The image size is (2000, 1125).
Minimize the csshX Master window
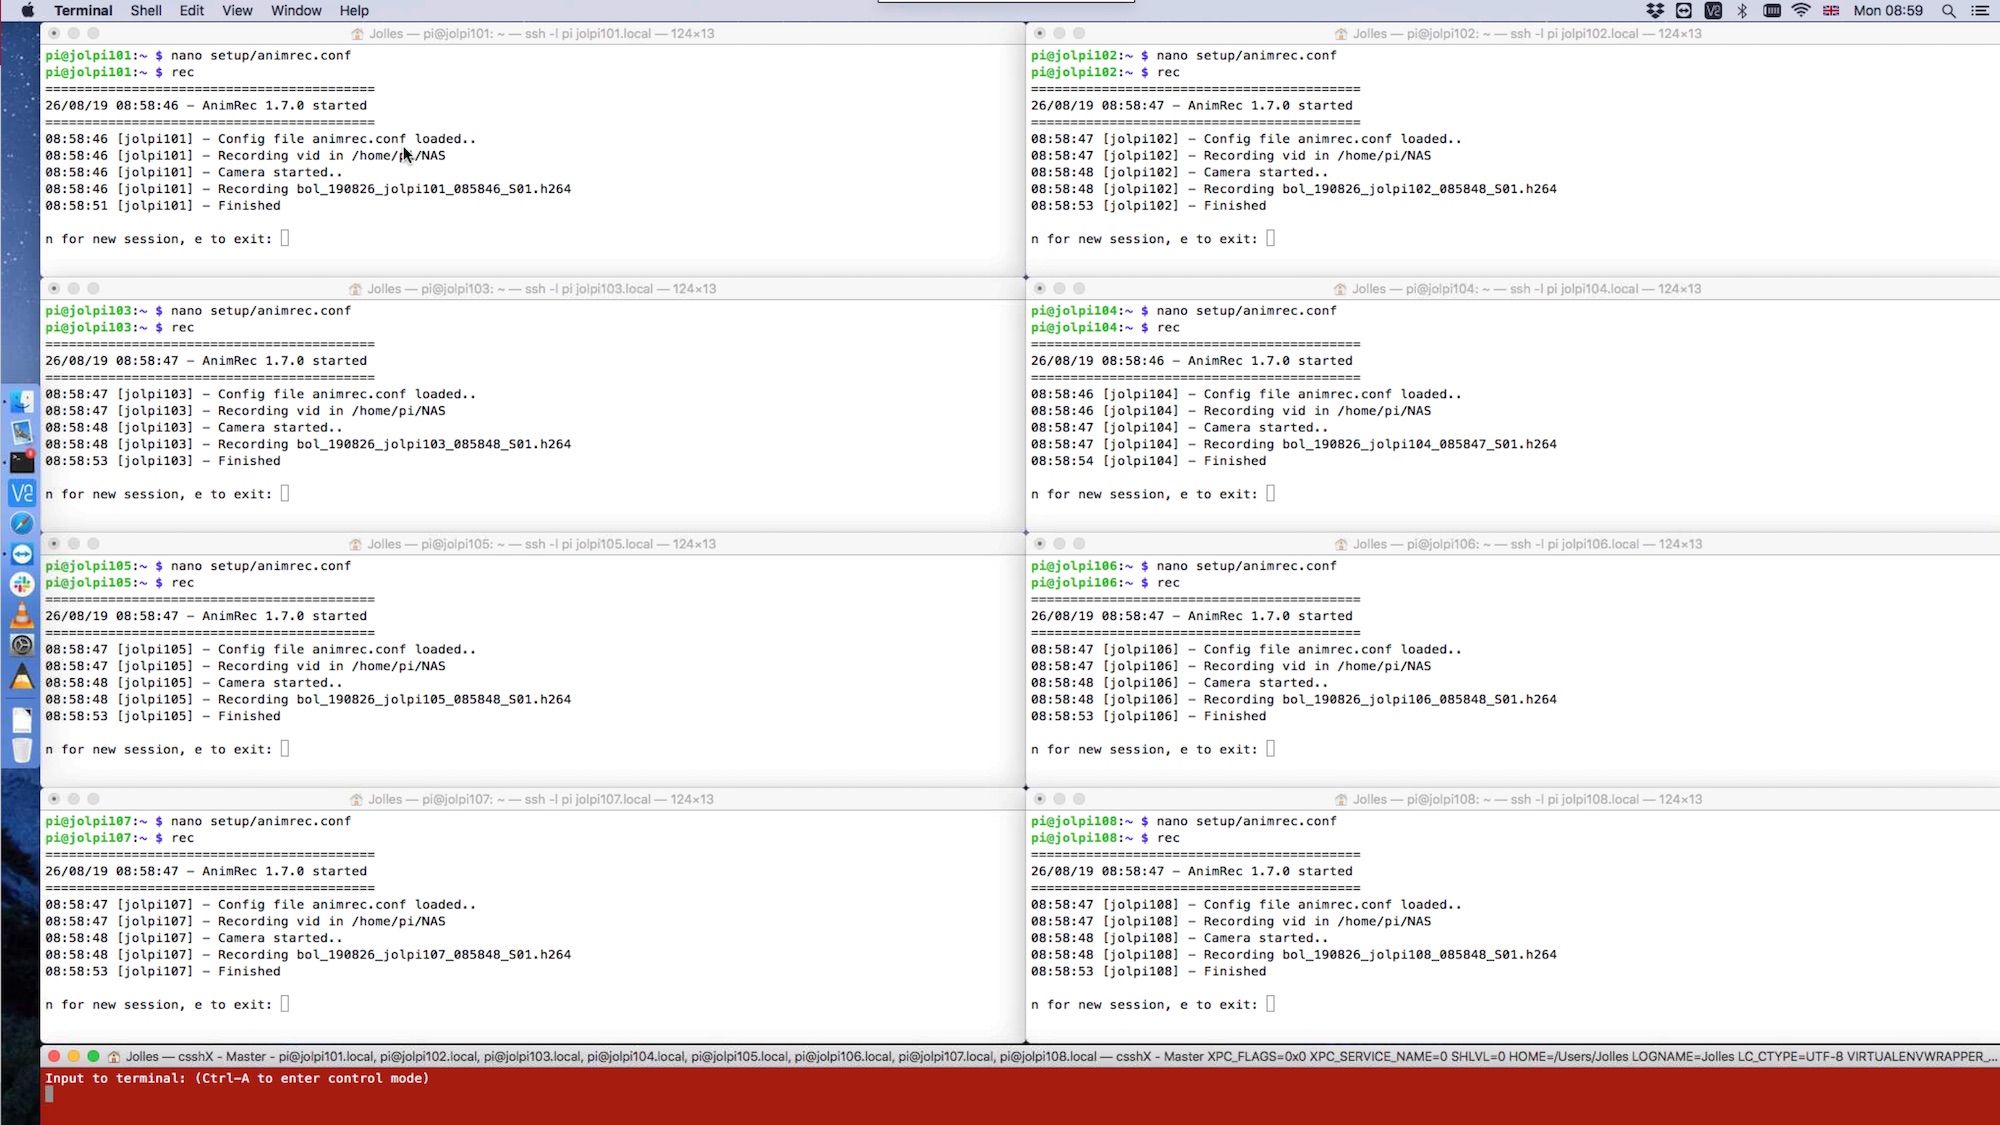tap(74, 1056)
